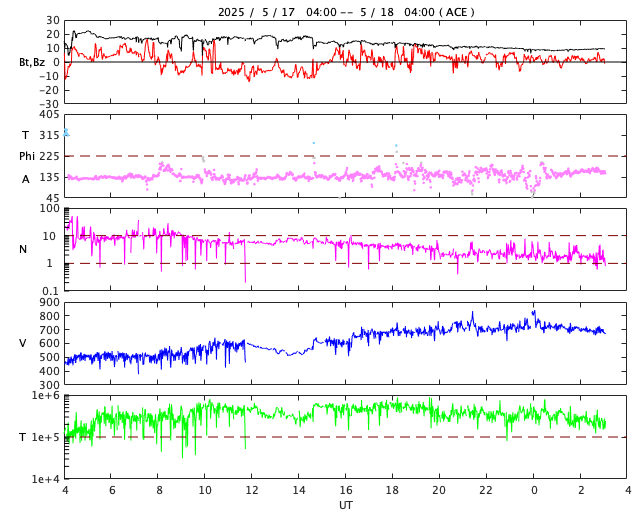Click the "14" hour tick on the UT axis

click(299, 490)
